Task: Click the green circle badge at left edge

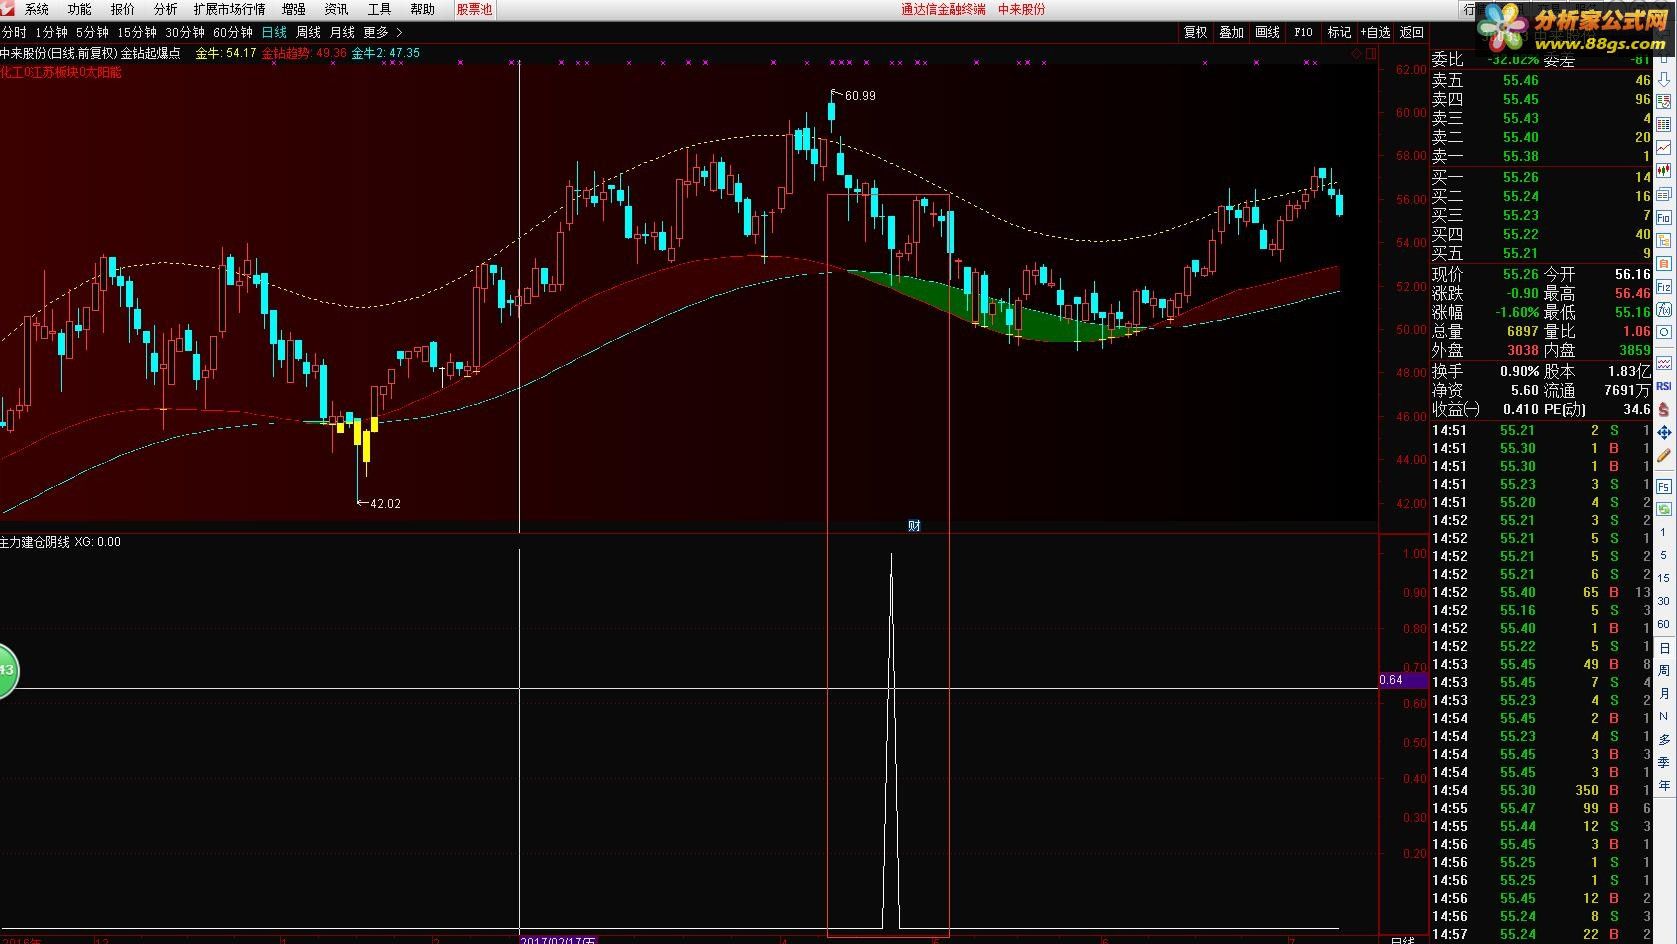Action: tap(6, 669)
